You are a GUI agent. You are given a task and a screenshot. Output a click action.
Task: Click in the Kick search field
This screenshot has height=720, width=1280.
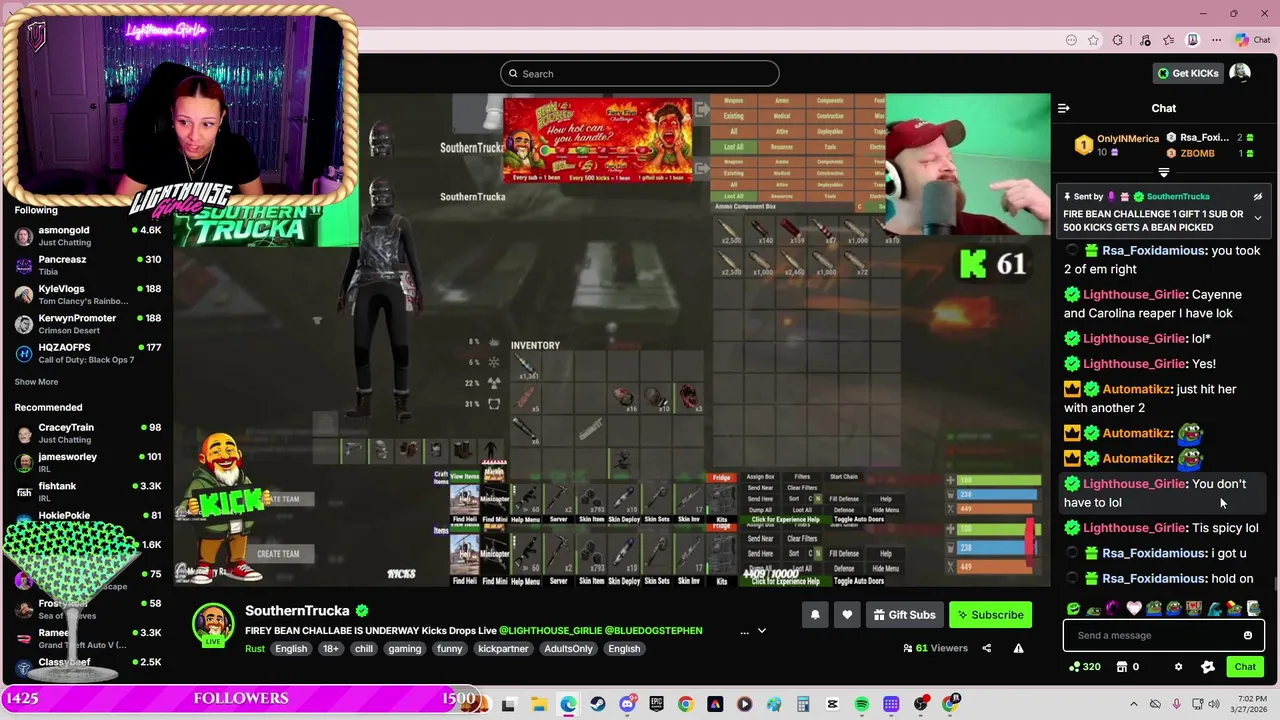click(x=640, y=73)
